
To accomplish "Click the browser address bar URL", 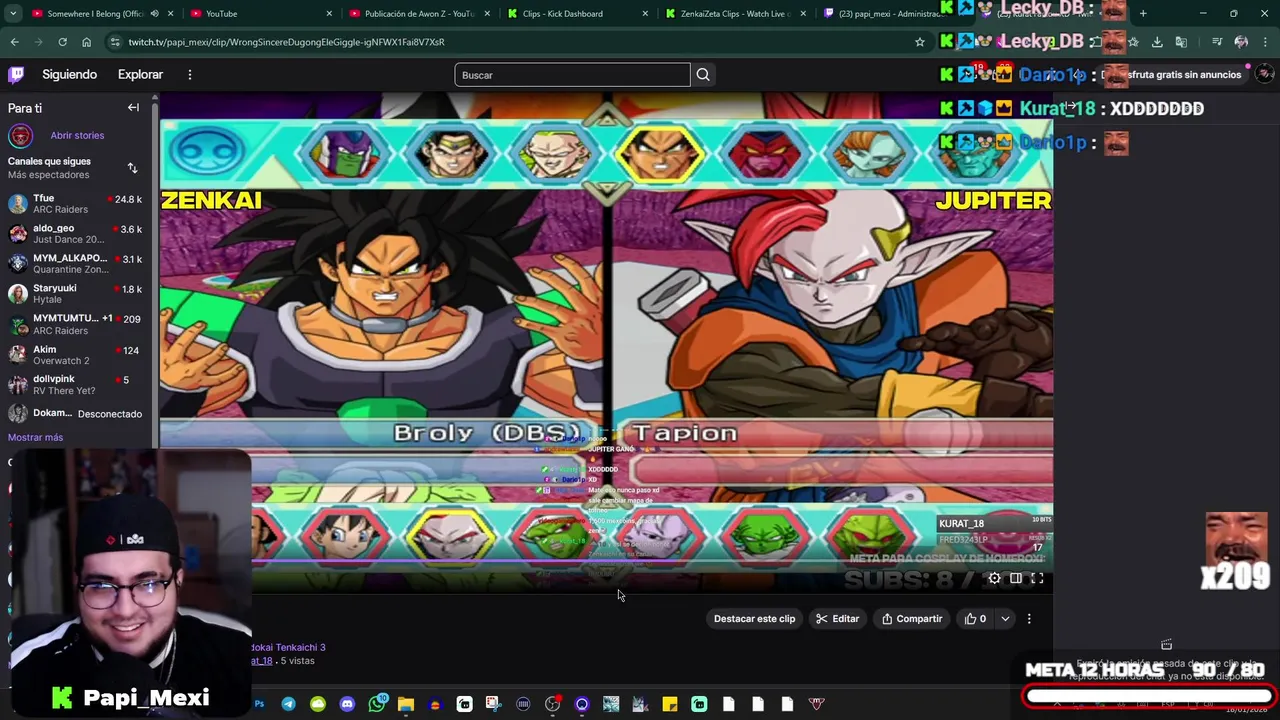I will 286,42.
